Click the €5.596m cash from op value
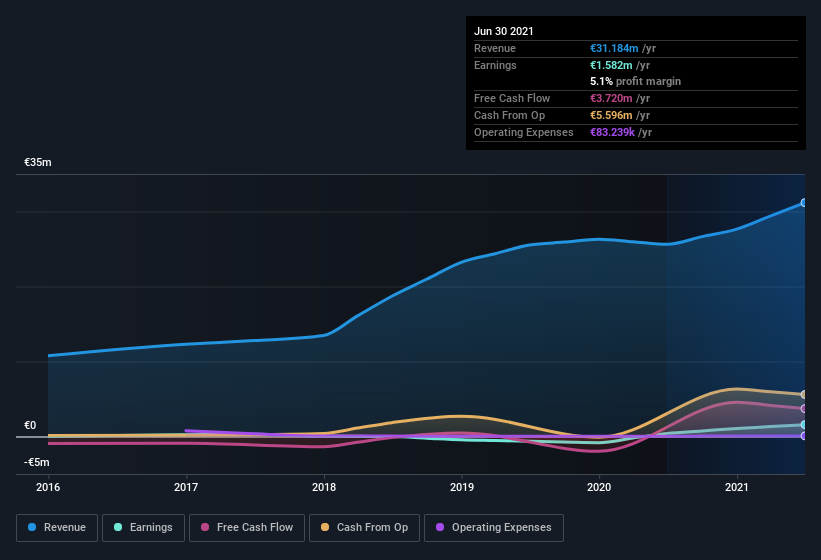This screenshot has width=821, height=560. point(611,115)
